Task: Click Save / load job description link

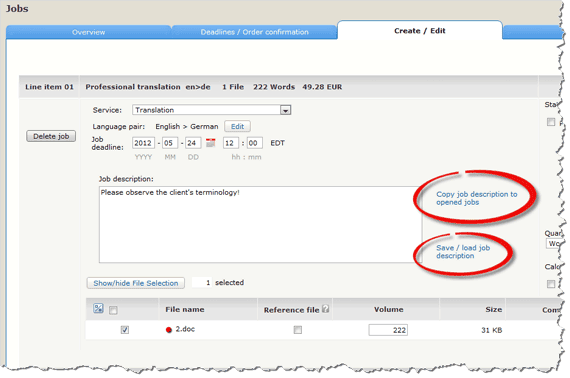Action: pyautogui.click(x=463, y=252)
